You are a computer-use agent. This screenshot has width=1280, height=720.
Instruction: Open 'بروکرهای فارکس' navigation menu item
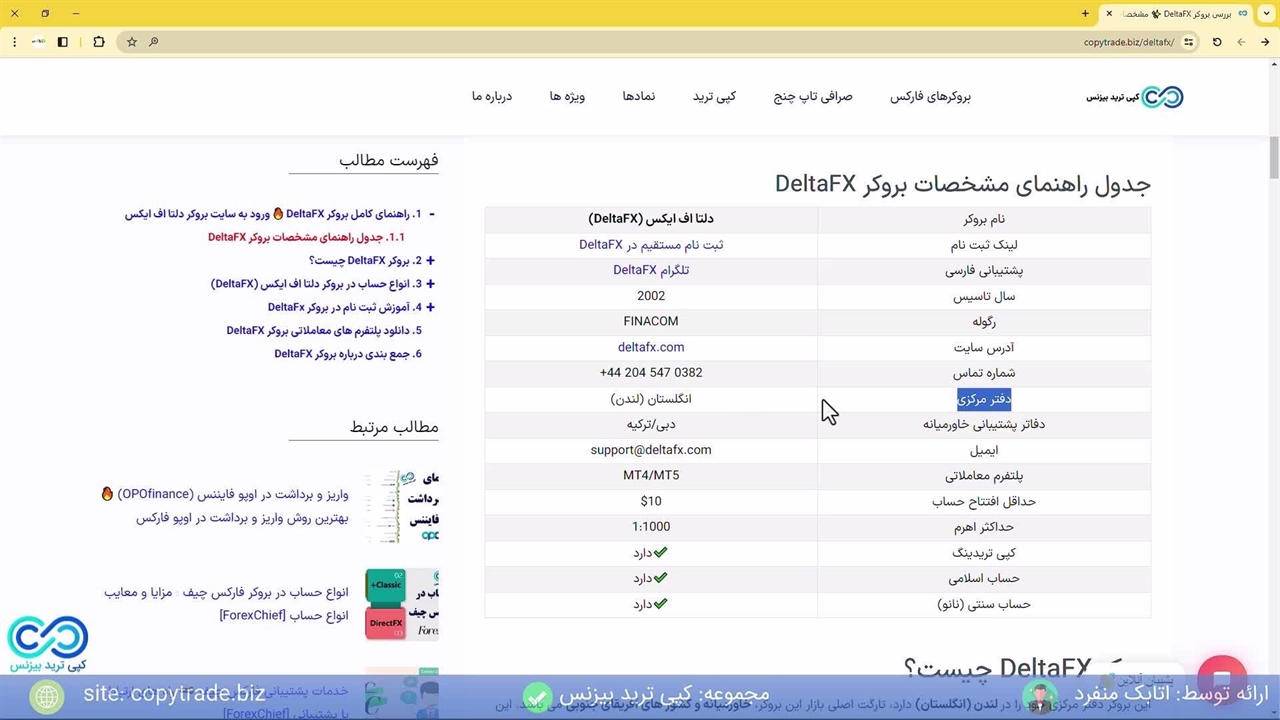[930, 97]
